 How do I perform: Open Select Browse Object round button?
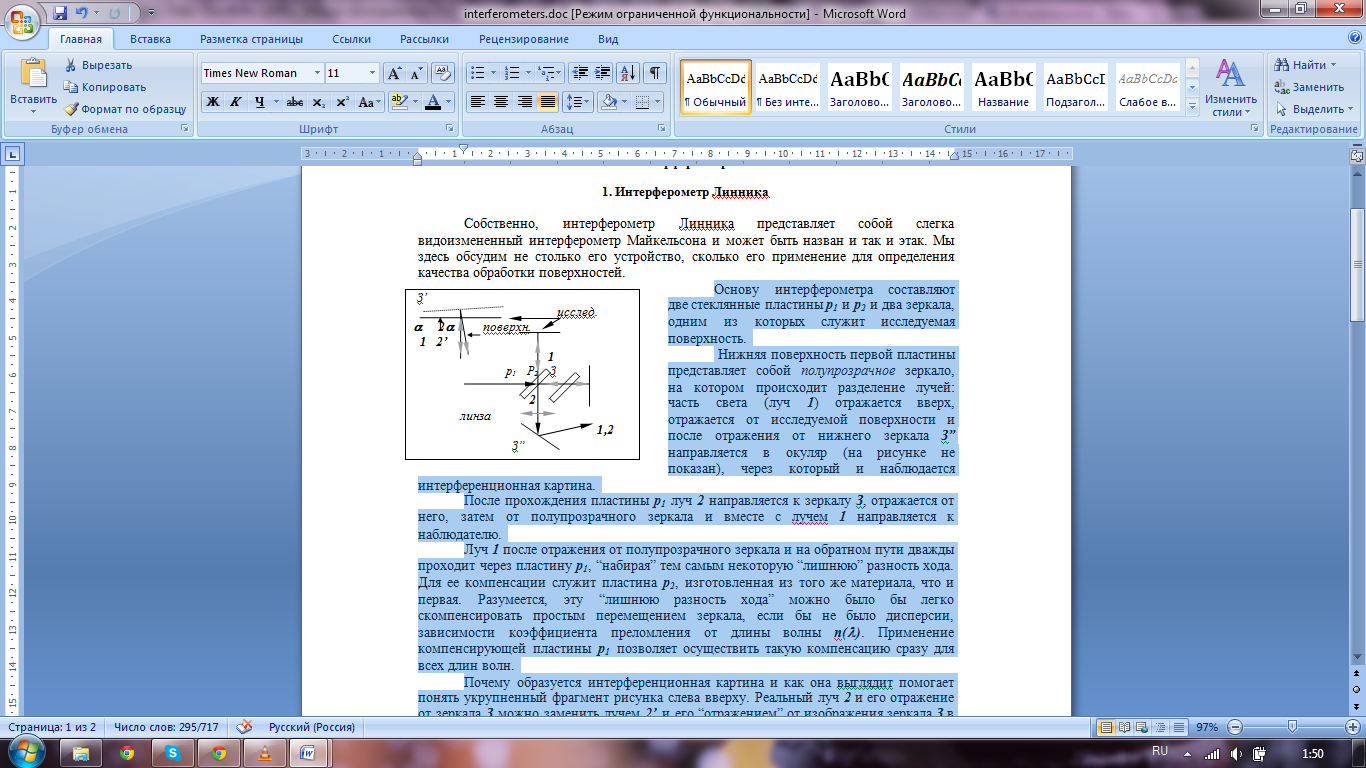tap(1357, 690)
